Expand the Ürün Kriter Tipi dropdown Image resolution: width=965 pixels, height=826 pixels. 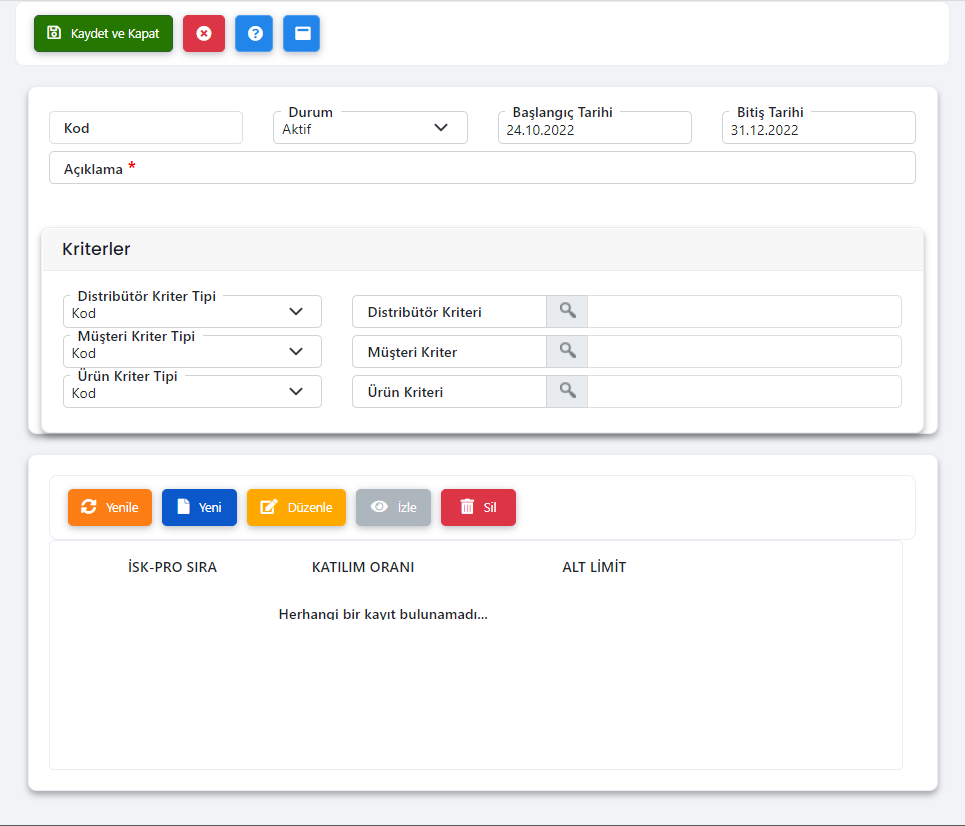point(192,392)
